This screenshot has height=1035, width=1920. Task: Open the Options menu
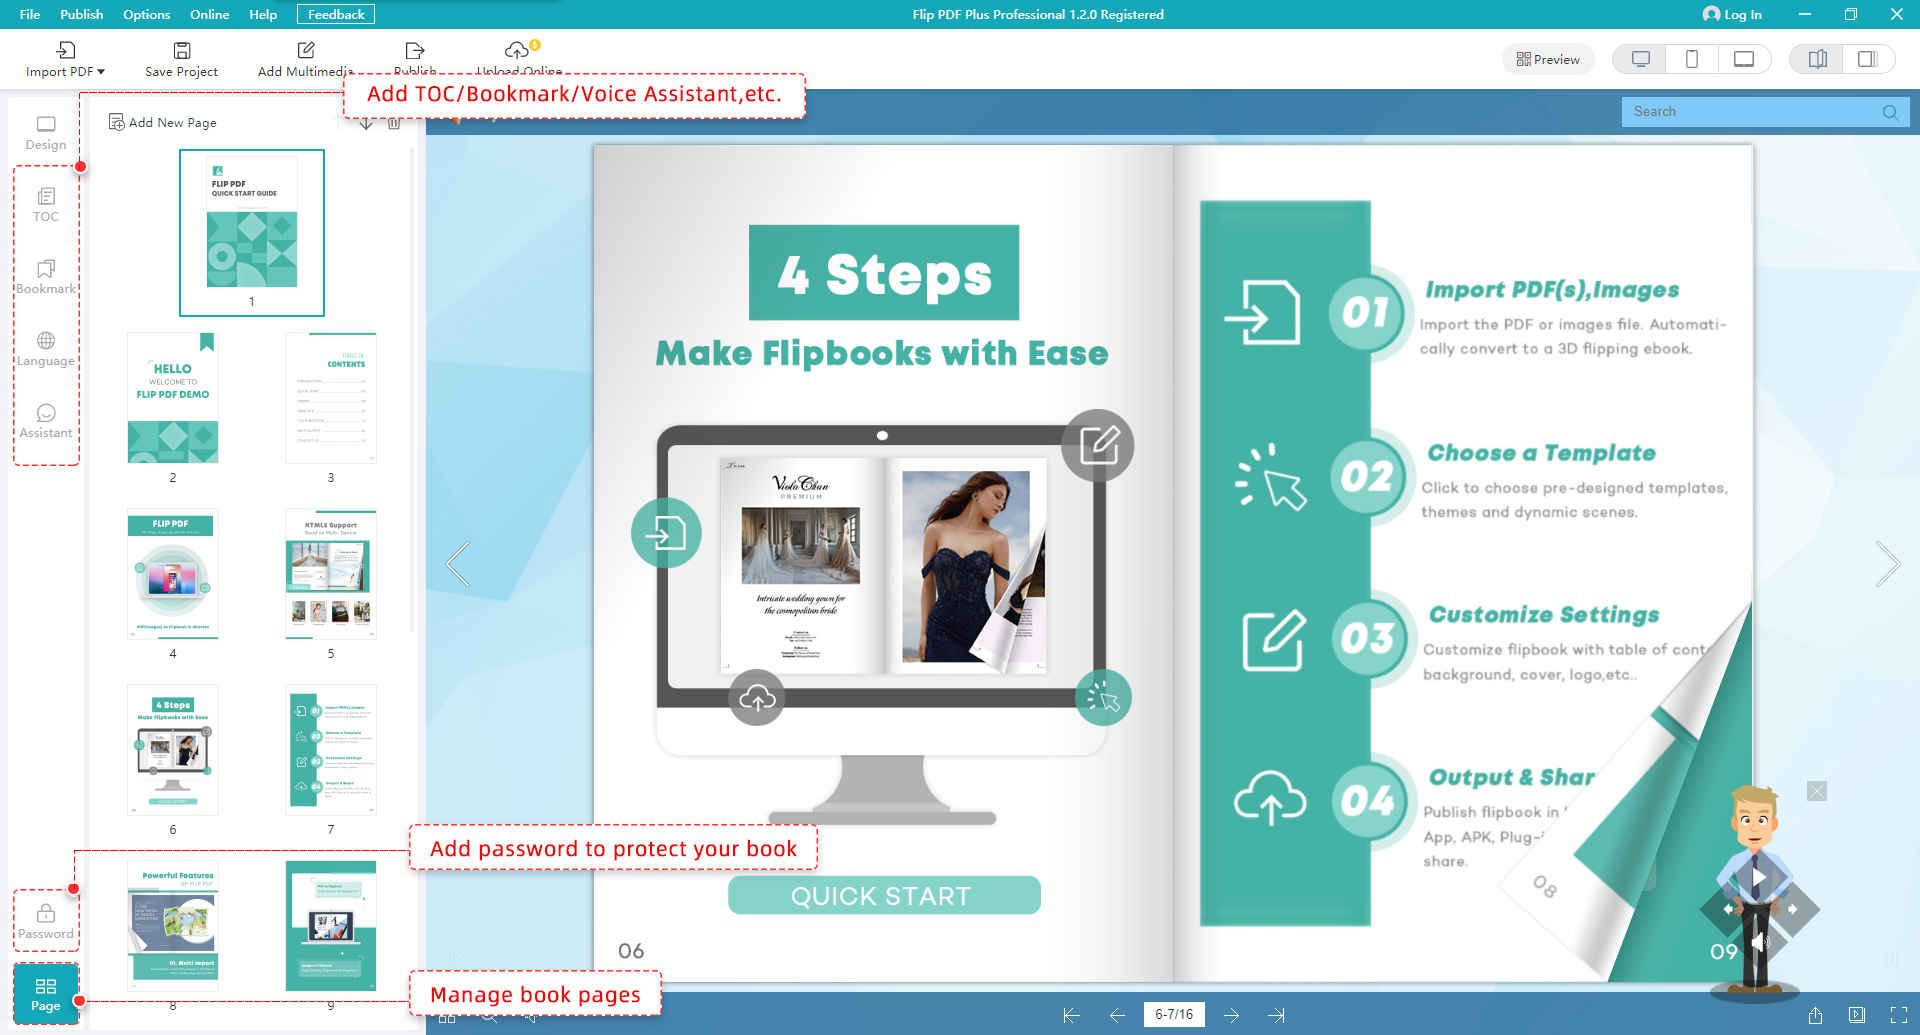[146, 14]
